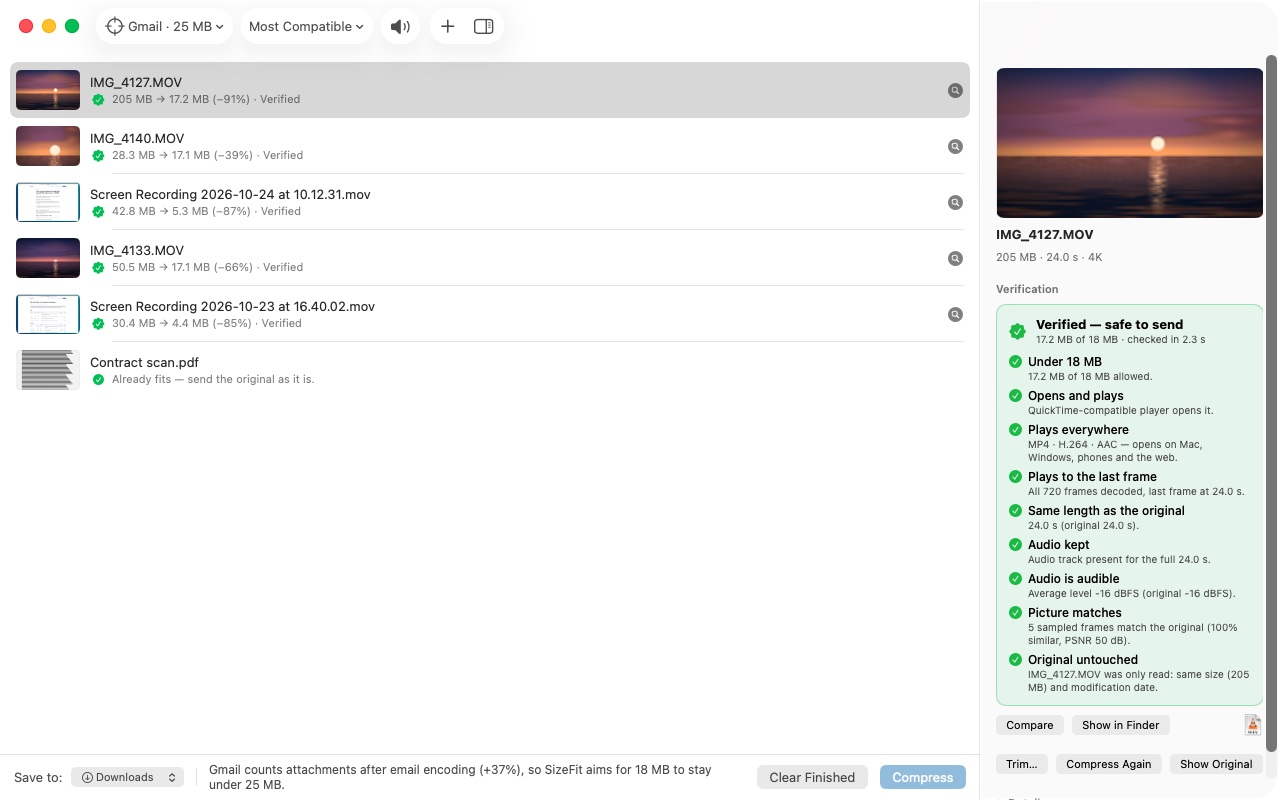Click magnifier icon for IMG_4140.MOV

tap(955, 147)
